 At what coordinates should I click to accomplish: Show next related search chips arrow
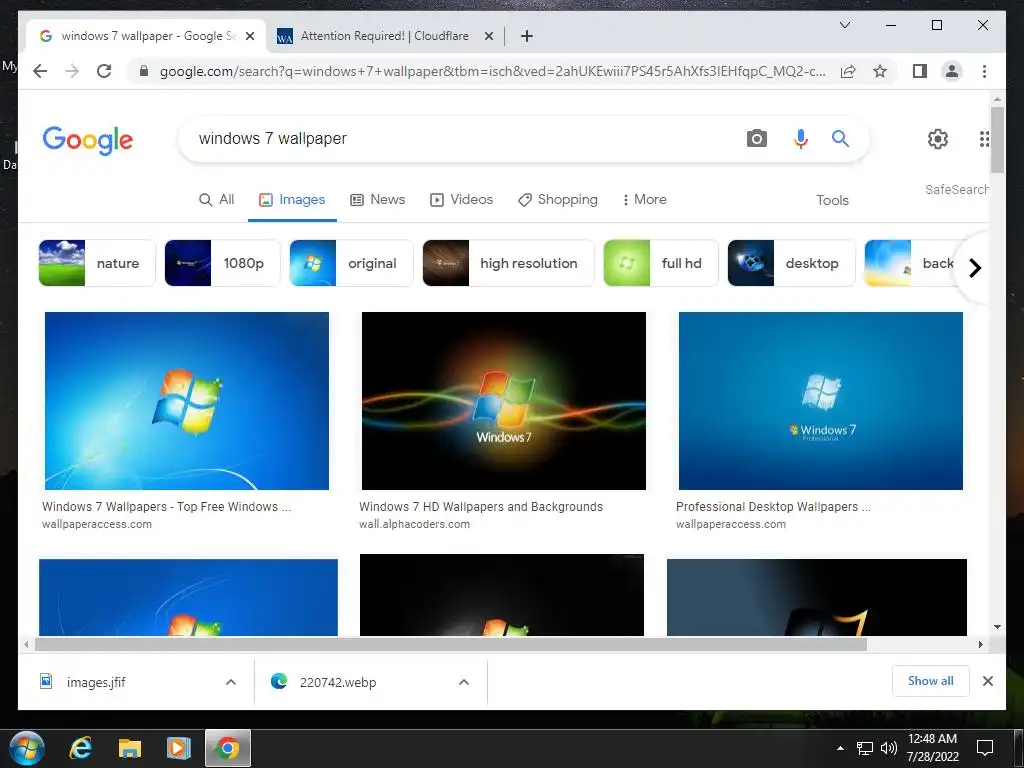tap(974, 268)
